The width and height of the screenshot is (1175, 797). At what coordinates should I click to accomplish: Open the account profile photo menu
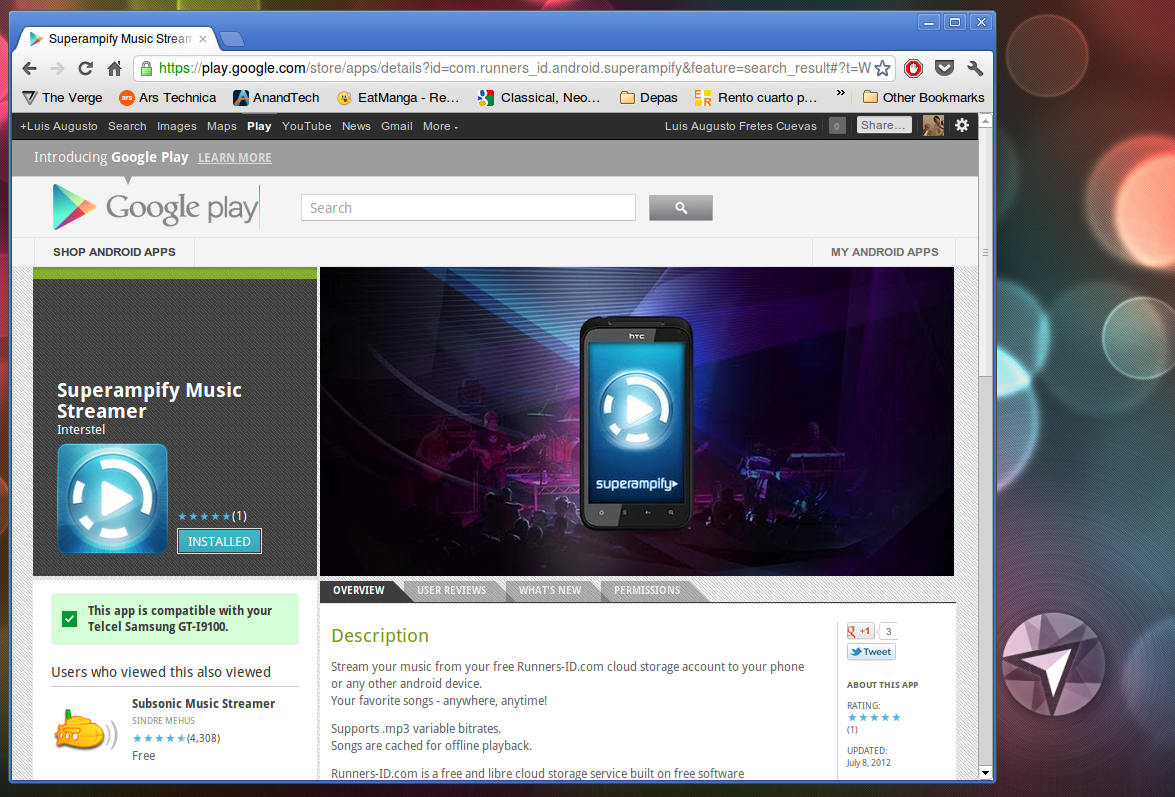933,125
